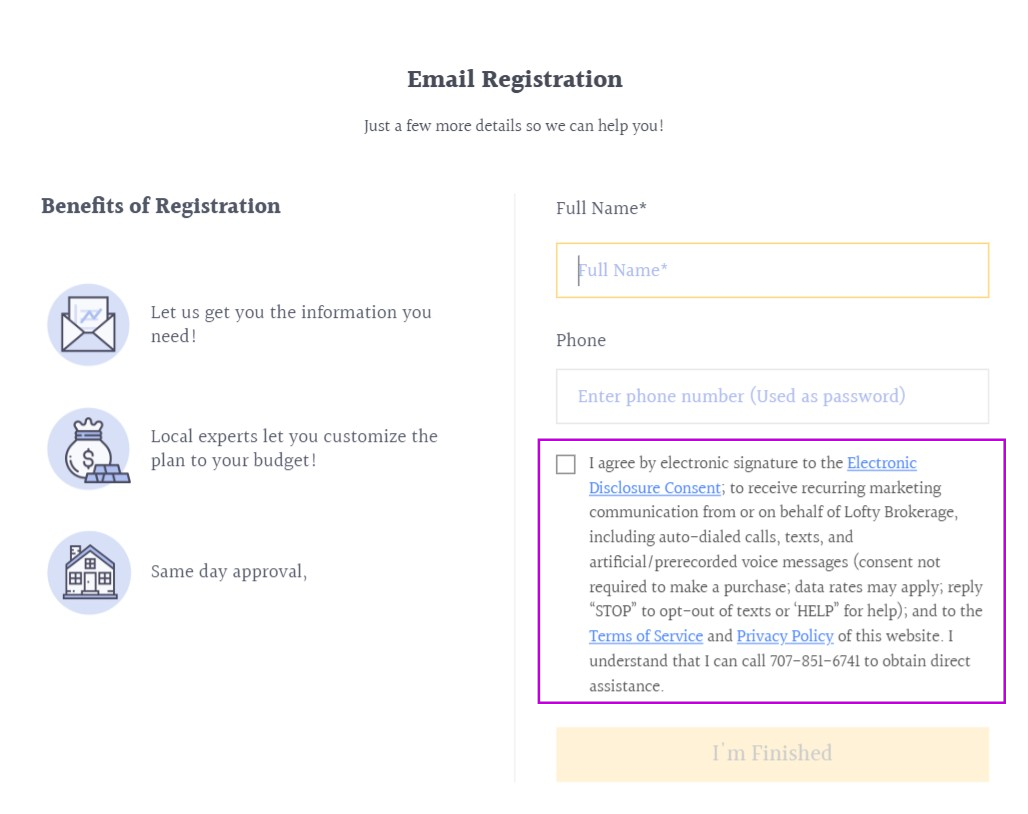Click the 'Same day approval' text

(228, 572)
